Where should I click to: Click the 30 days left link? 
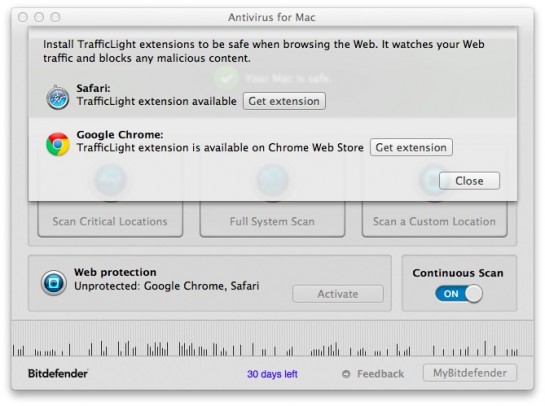point(272,374)
